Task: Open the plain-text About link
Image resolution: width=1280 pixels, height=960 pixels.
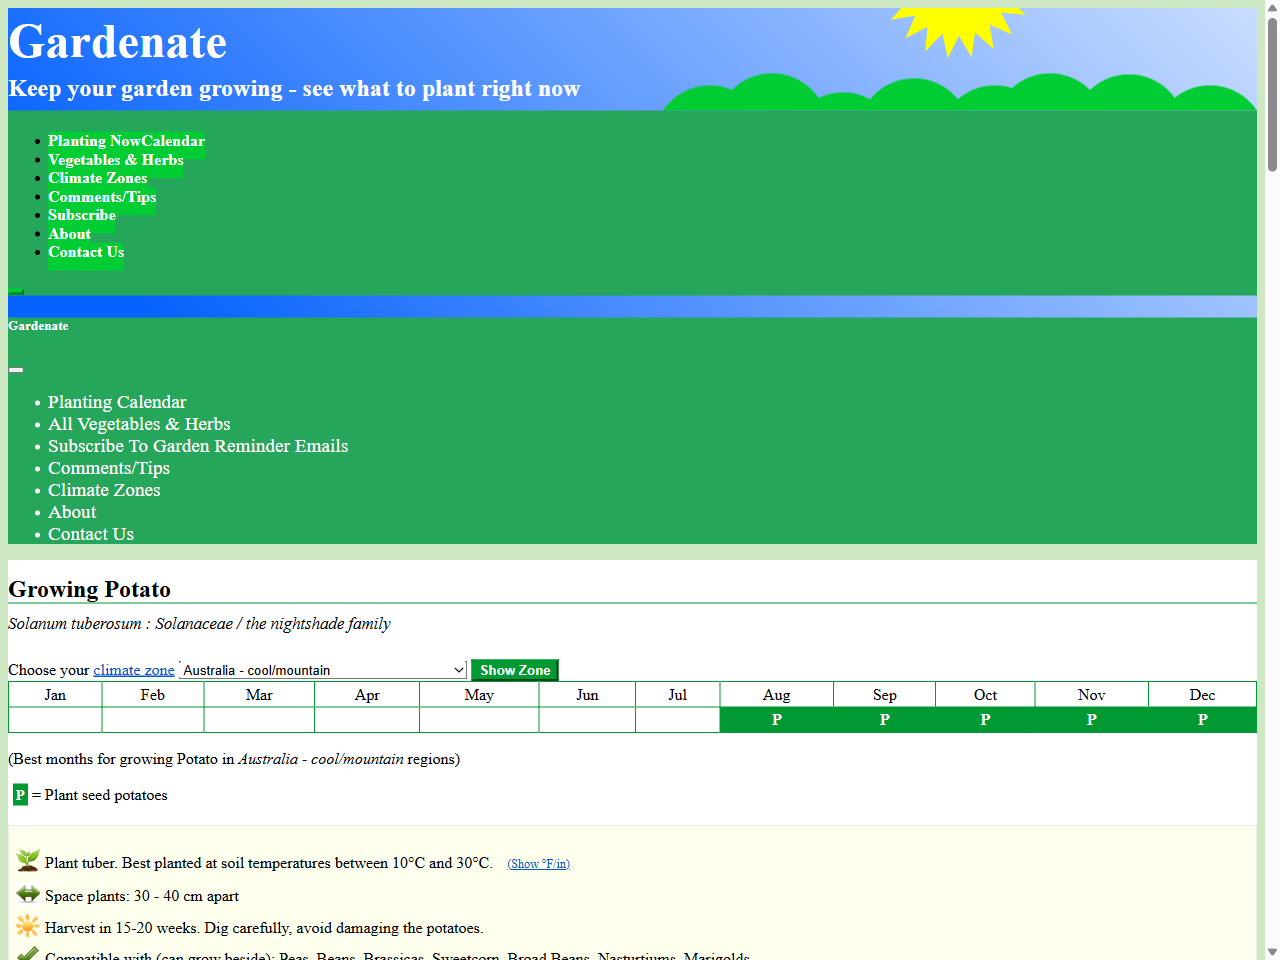Action: point(72,512)
